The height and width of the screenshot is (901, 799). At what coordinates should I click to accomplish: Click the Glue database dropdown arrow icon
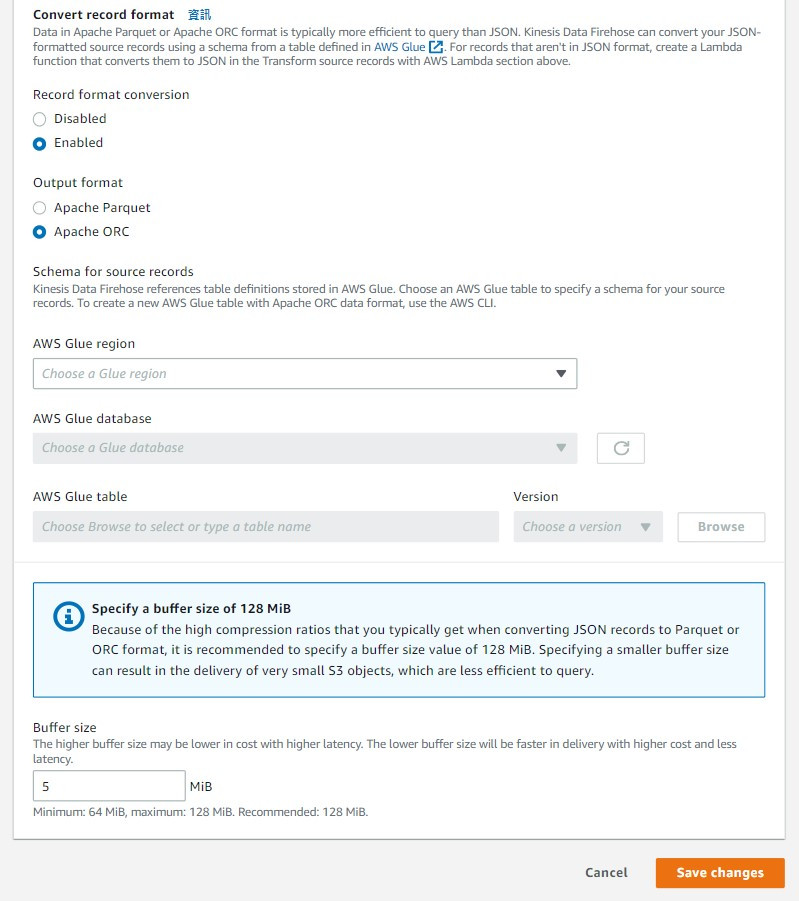[561, 448]
